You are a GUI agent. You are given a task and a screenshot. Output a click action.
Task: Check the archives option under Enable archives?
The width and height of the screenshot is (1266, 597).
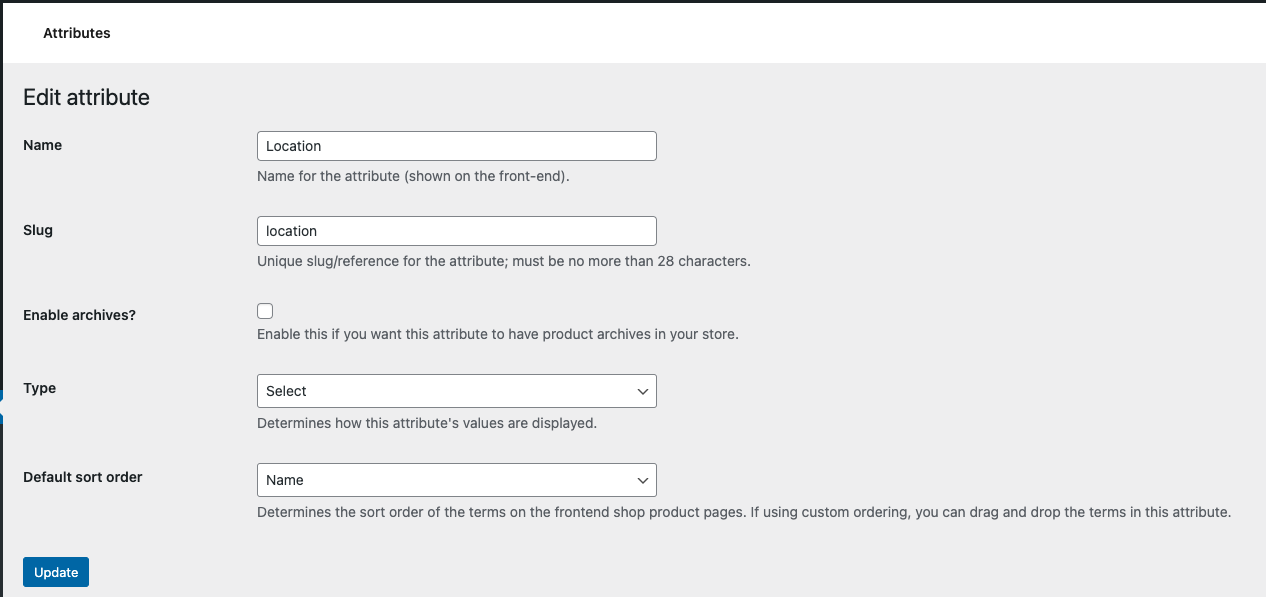click(265, 310)
